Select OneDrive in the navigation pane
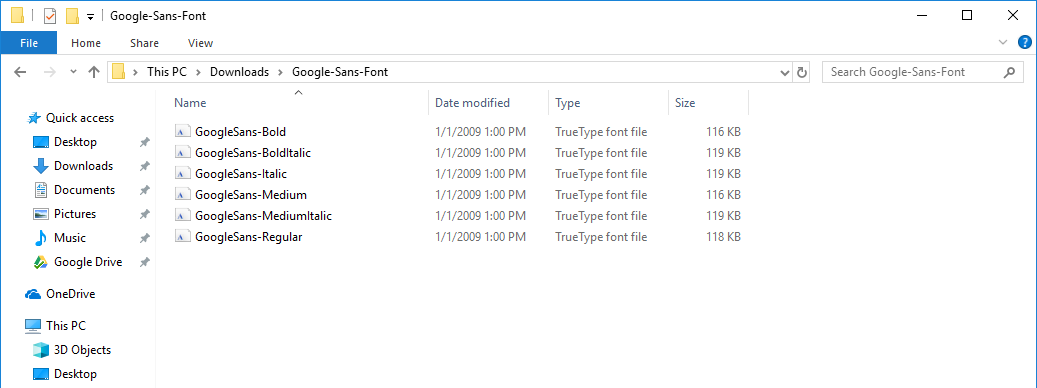This screenshot has width=1037, height=388. pyautogui.click(x=70, y=294)
